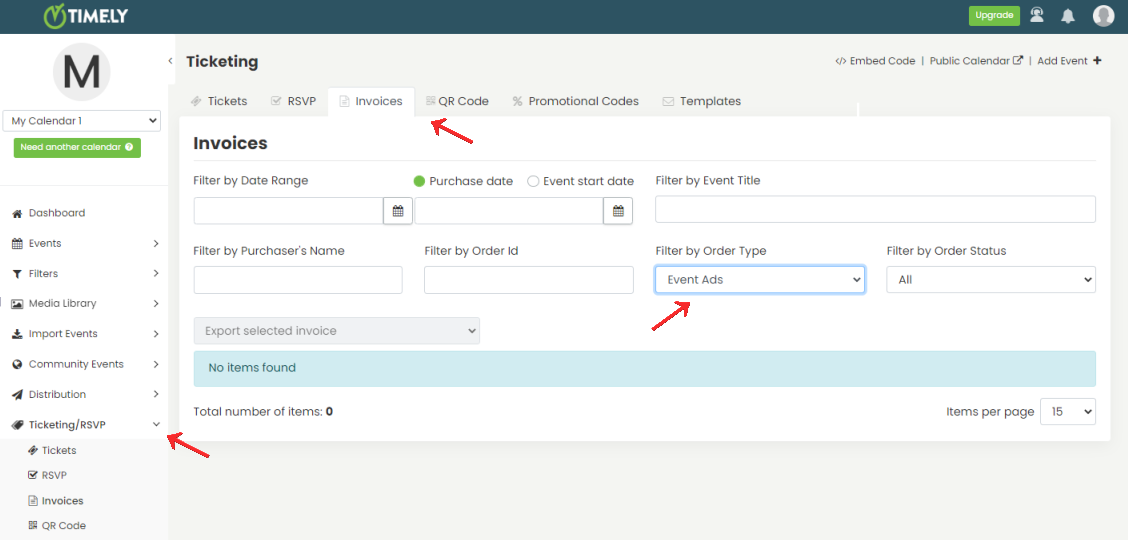
Task: Click the start date range input field
Action: click(288, 211)
